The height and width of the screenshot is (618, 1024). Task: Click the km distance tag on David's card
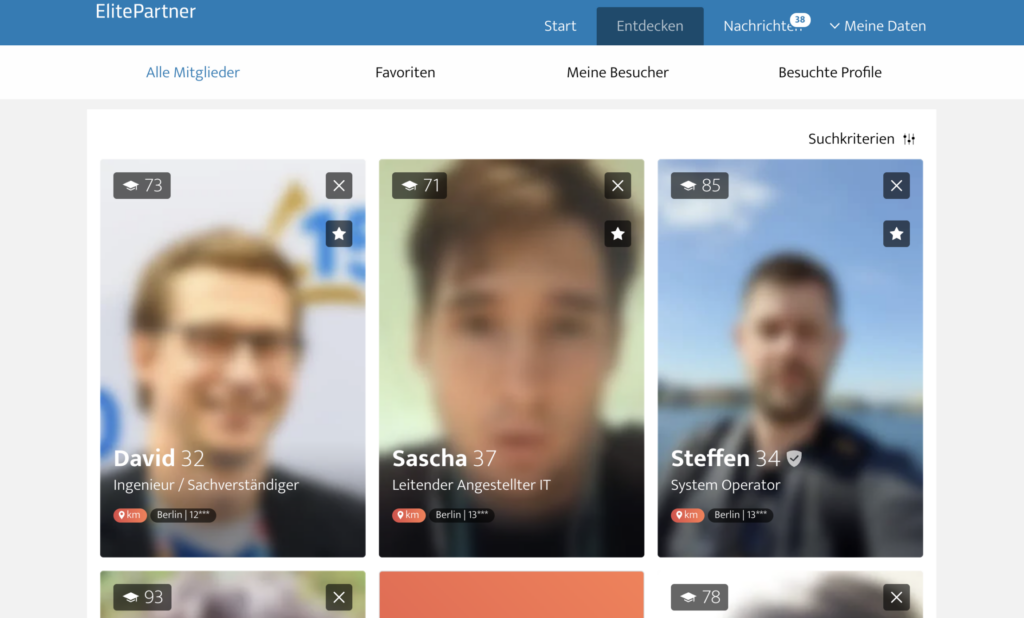pos(130,515)
